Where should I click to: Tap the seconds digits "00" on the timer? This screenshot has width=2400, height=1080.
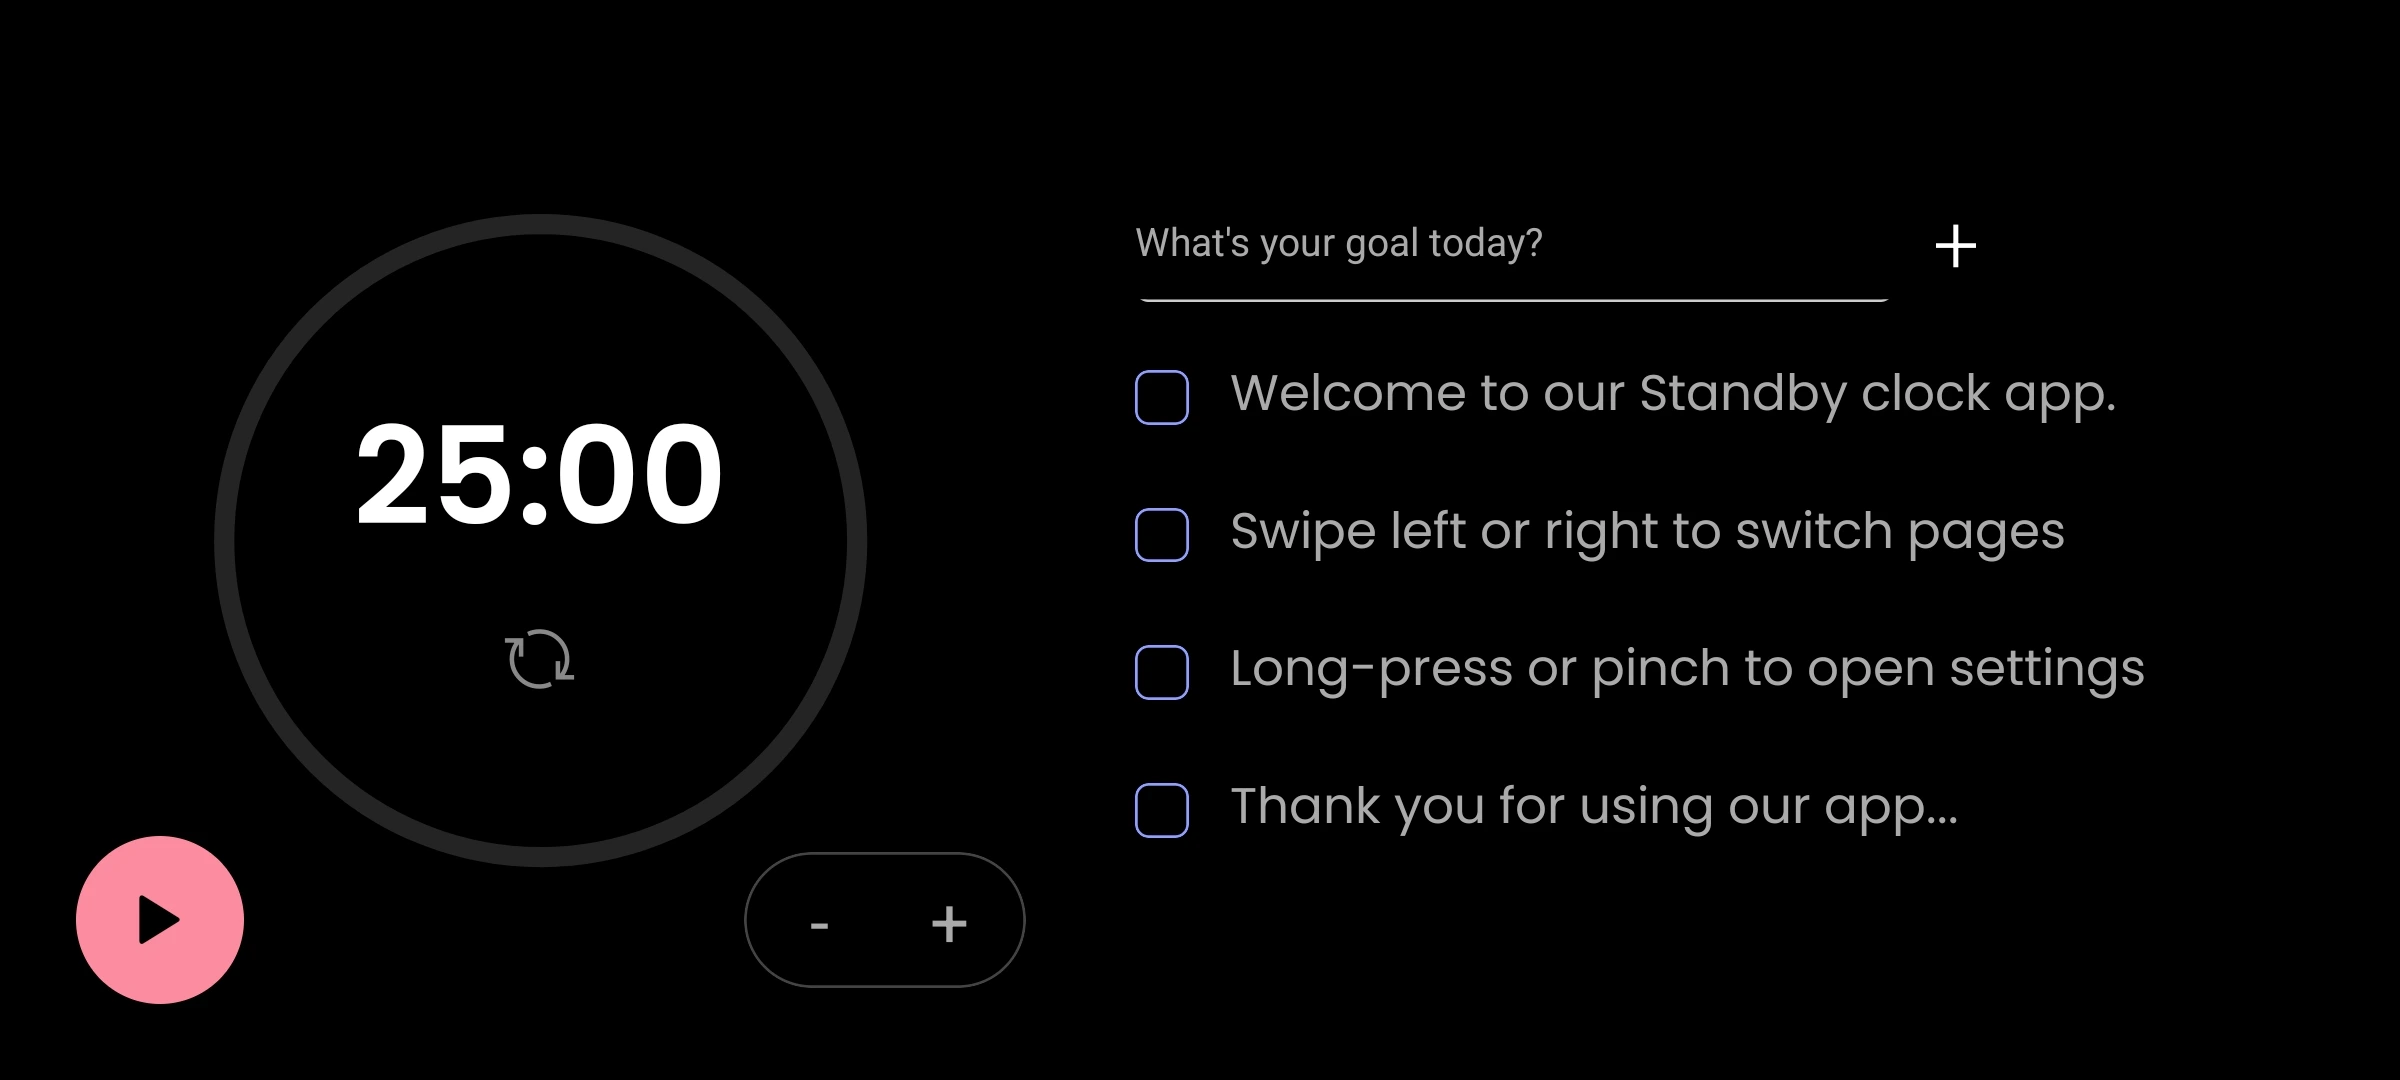639,473
